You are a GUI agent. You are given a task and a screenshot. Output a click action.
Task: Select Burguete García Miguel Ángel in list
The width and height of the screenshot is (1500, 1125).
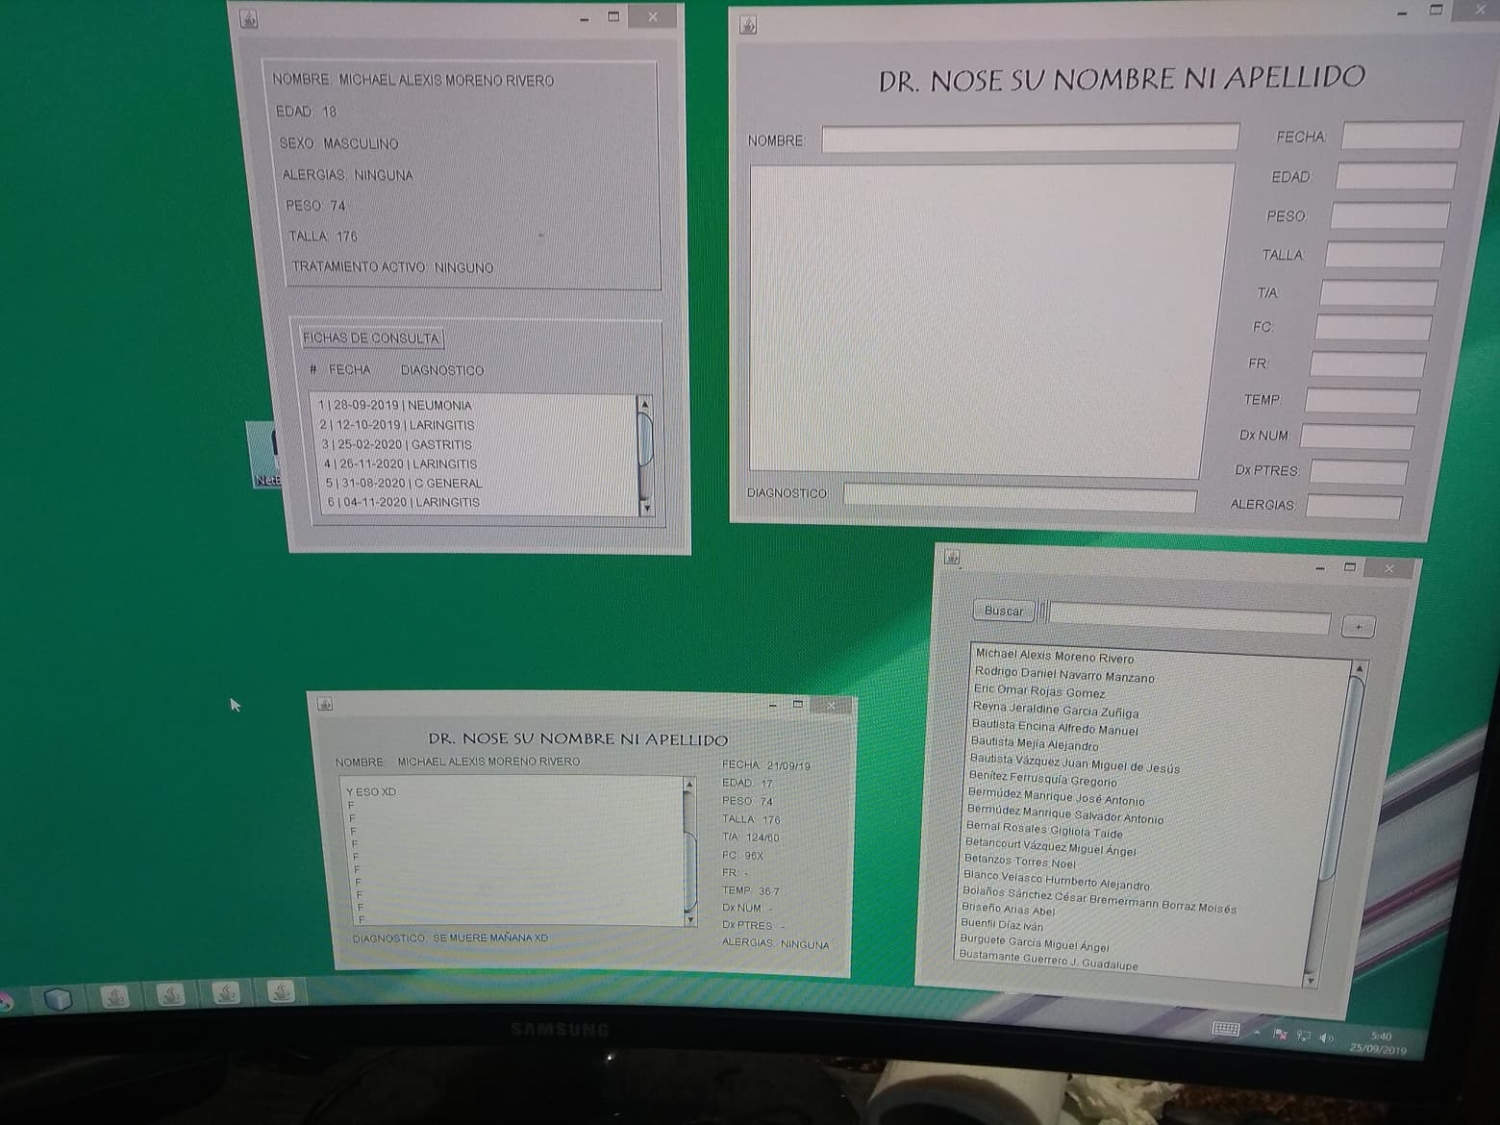click(1034, 943)
